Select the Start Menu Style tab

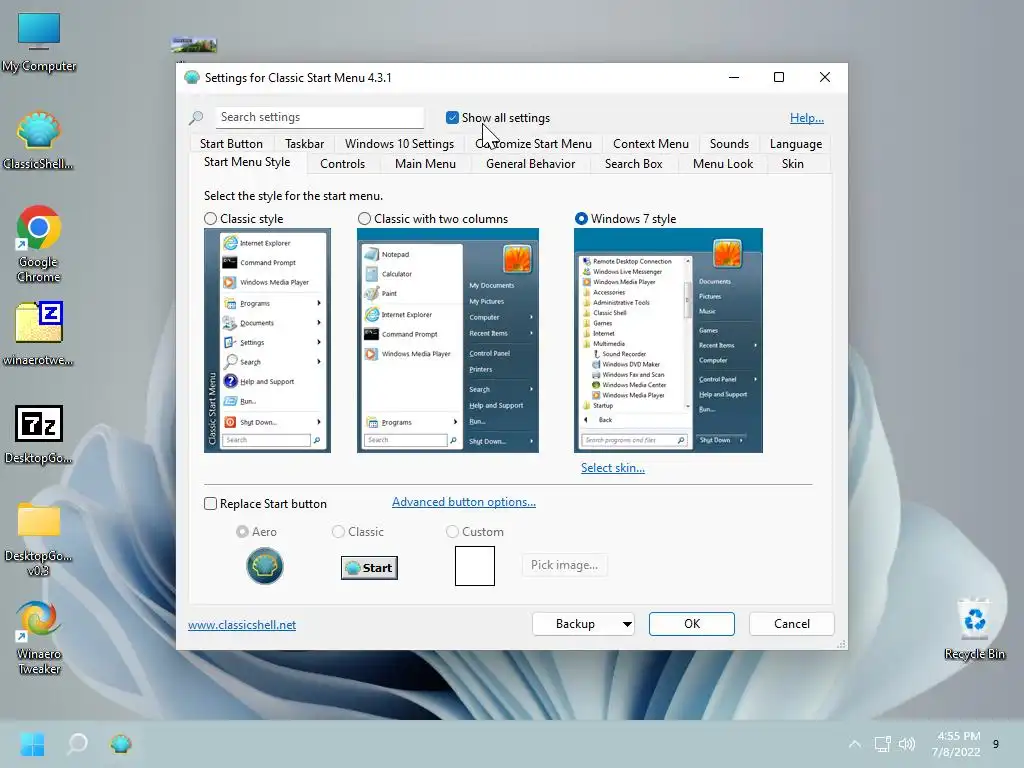pos(247,162)
